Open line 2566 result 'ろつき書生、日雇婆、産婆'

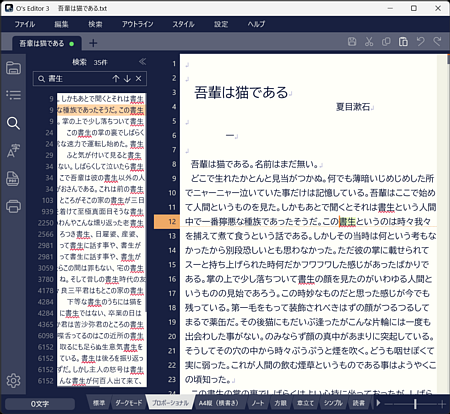point(102,234)
